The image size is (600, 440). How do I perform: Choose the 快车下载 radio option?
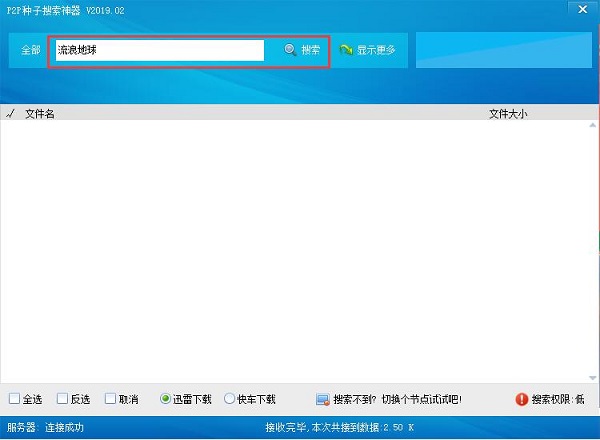click(x=229, y=399)
